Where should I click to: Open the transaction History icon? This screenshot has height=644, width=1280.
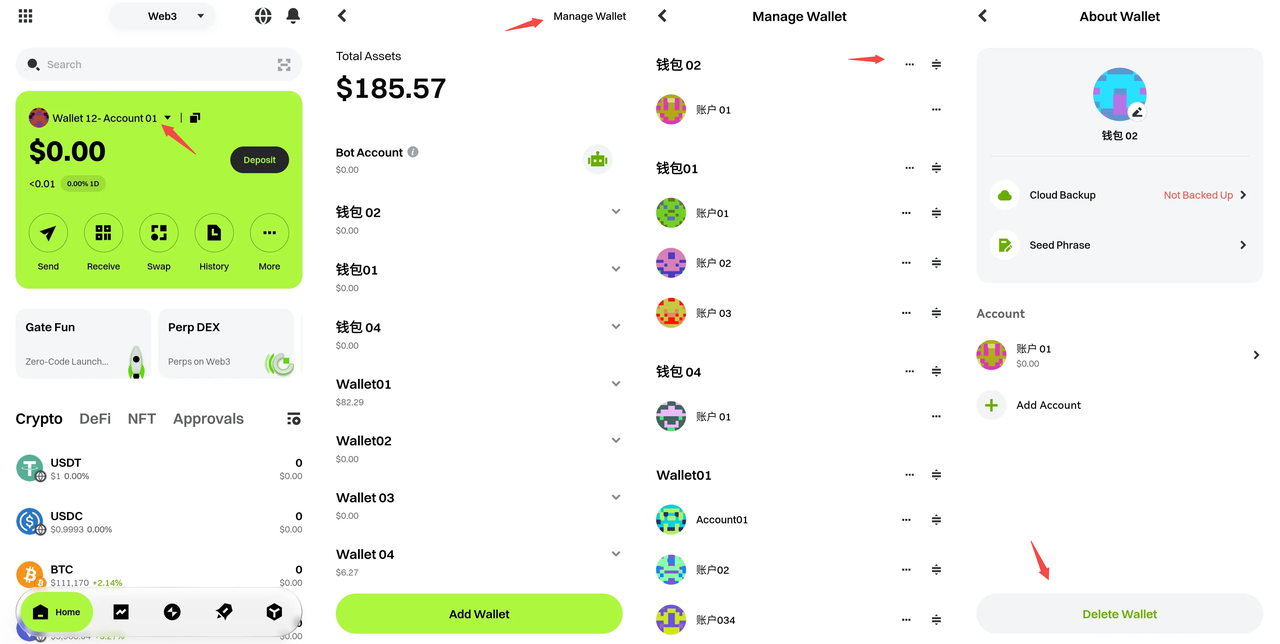point(214,233)
